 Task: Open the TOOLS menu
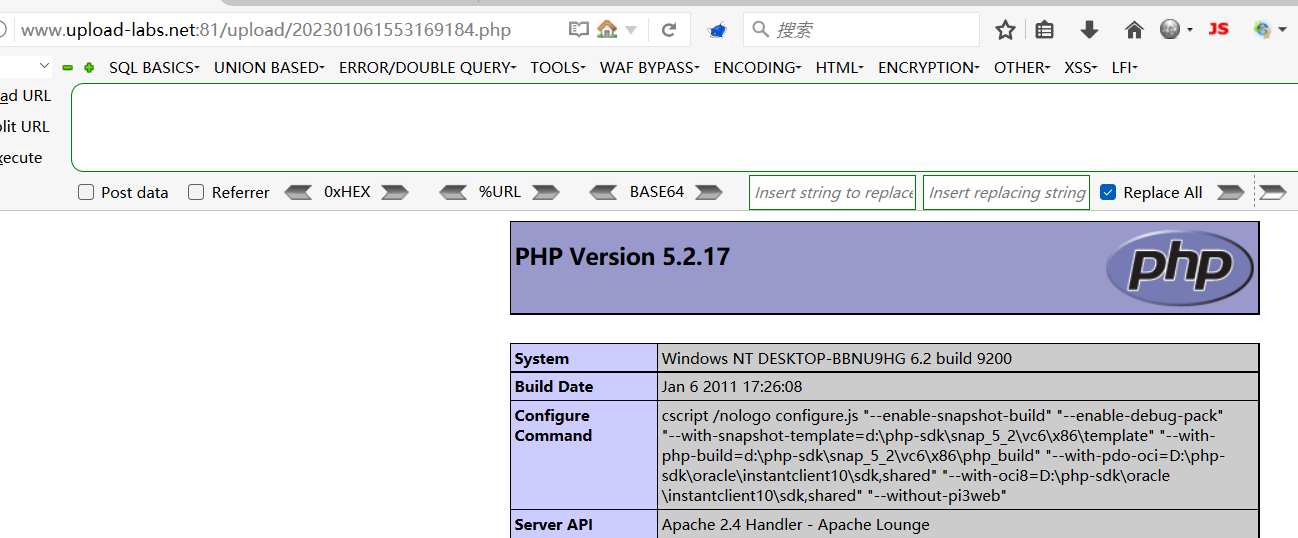(558, 68)
